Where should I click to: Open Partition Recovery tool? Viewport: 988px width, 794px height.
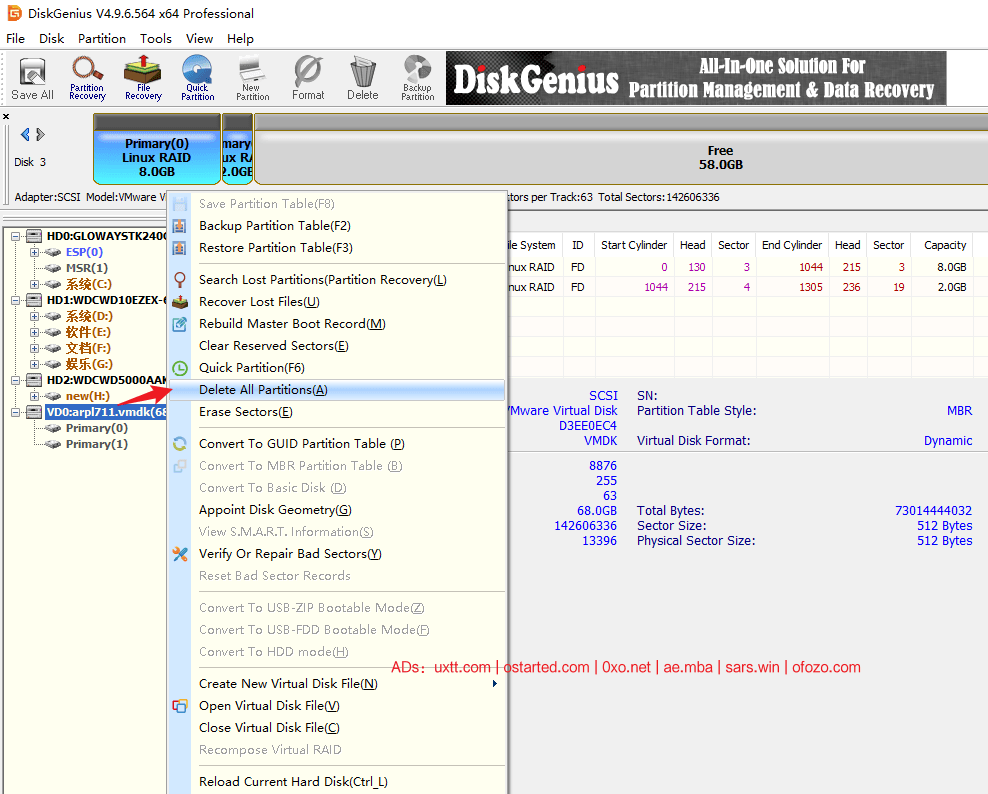pyautogui.click(x=87, y=79)
